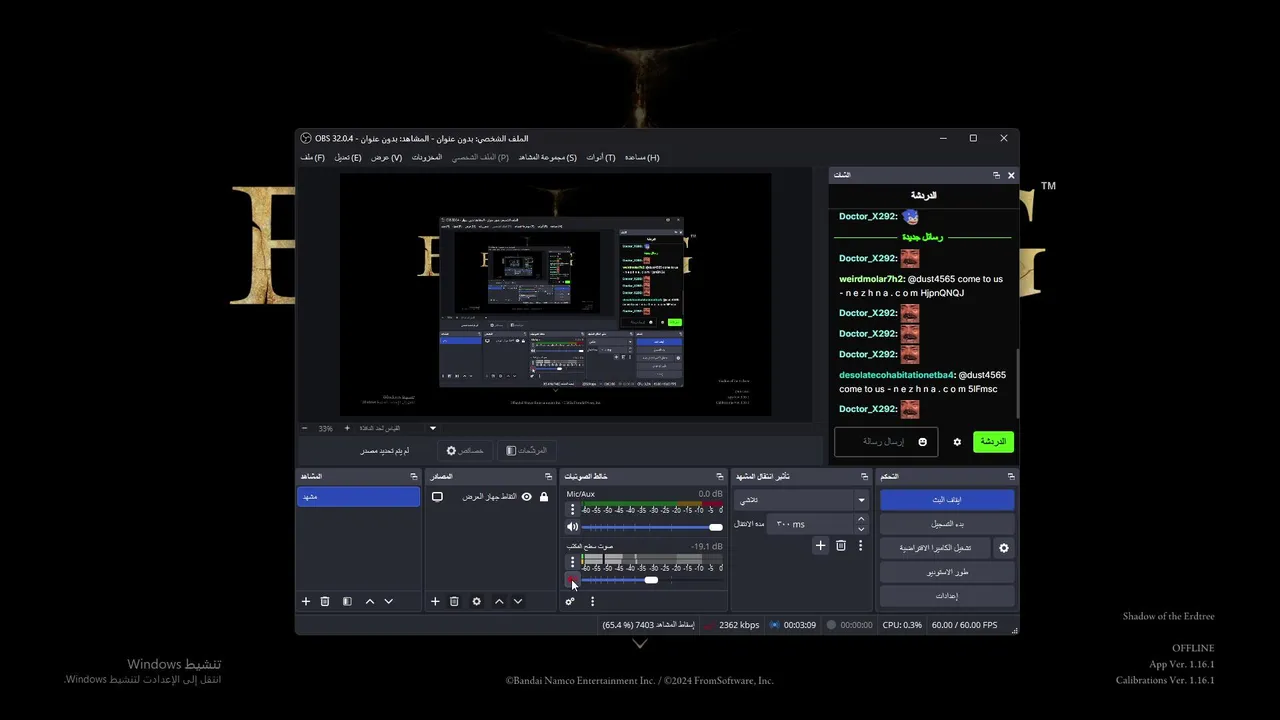Click the display capture source type icon
1280x720 pixels.
click(437, 497)
